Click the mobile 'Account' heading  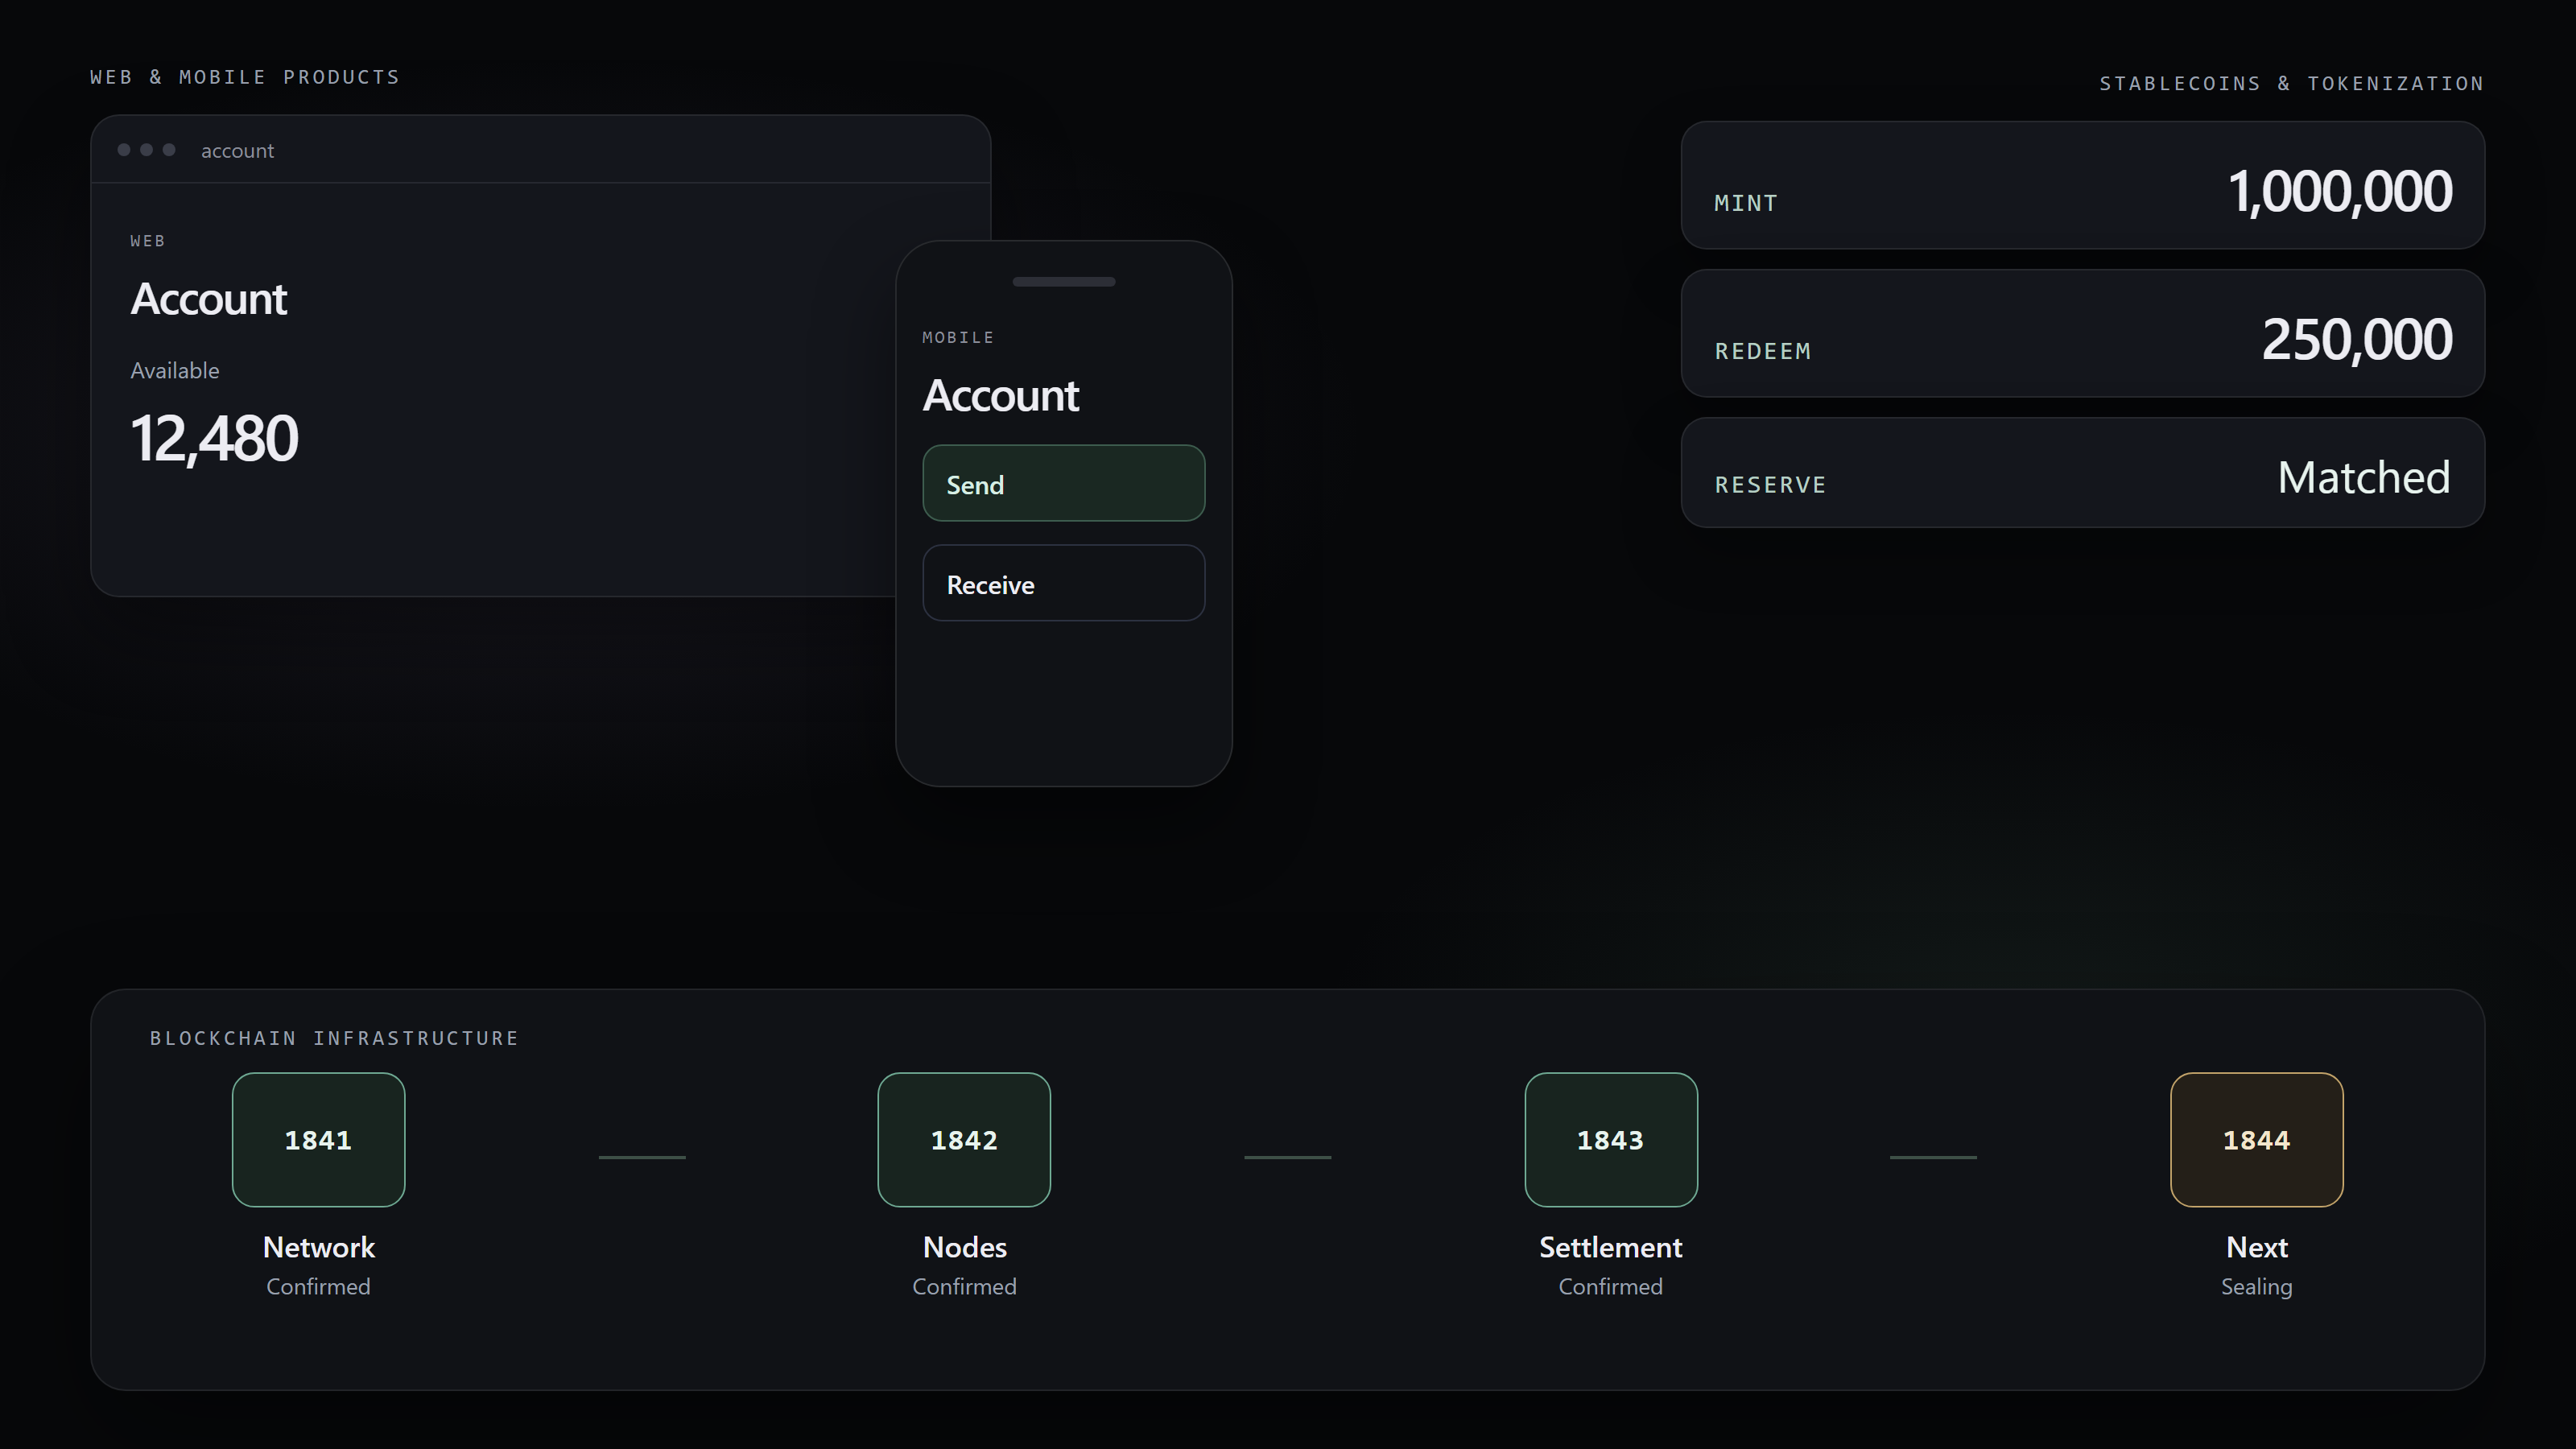click(x=1000, y=395)
